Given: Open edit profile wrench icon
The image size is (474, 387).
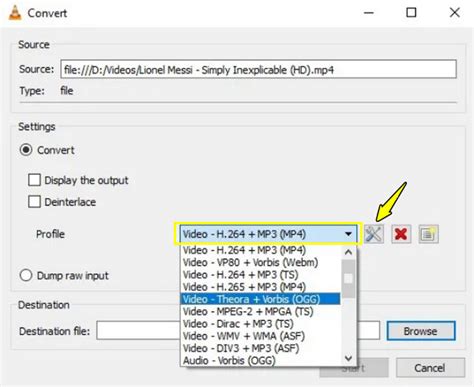Looking at the screenshot, I should click(x=374, y=234).
